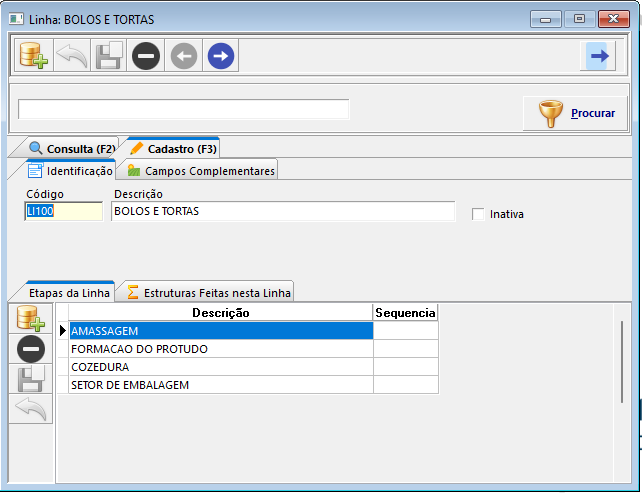Click the blue right-arrow button at the toolbar's far right
The width and height of the screenshot is (642, 493).
(598, 56)
